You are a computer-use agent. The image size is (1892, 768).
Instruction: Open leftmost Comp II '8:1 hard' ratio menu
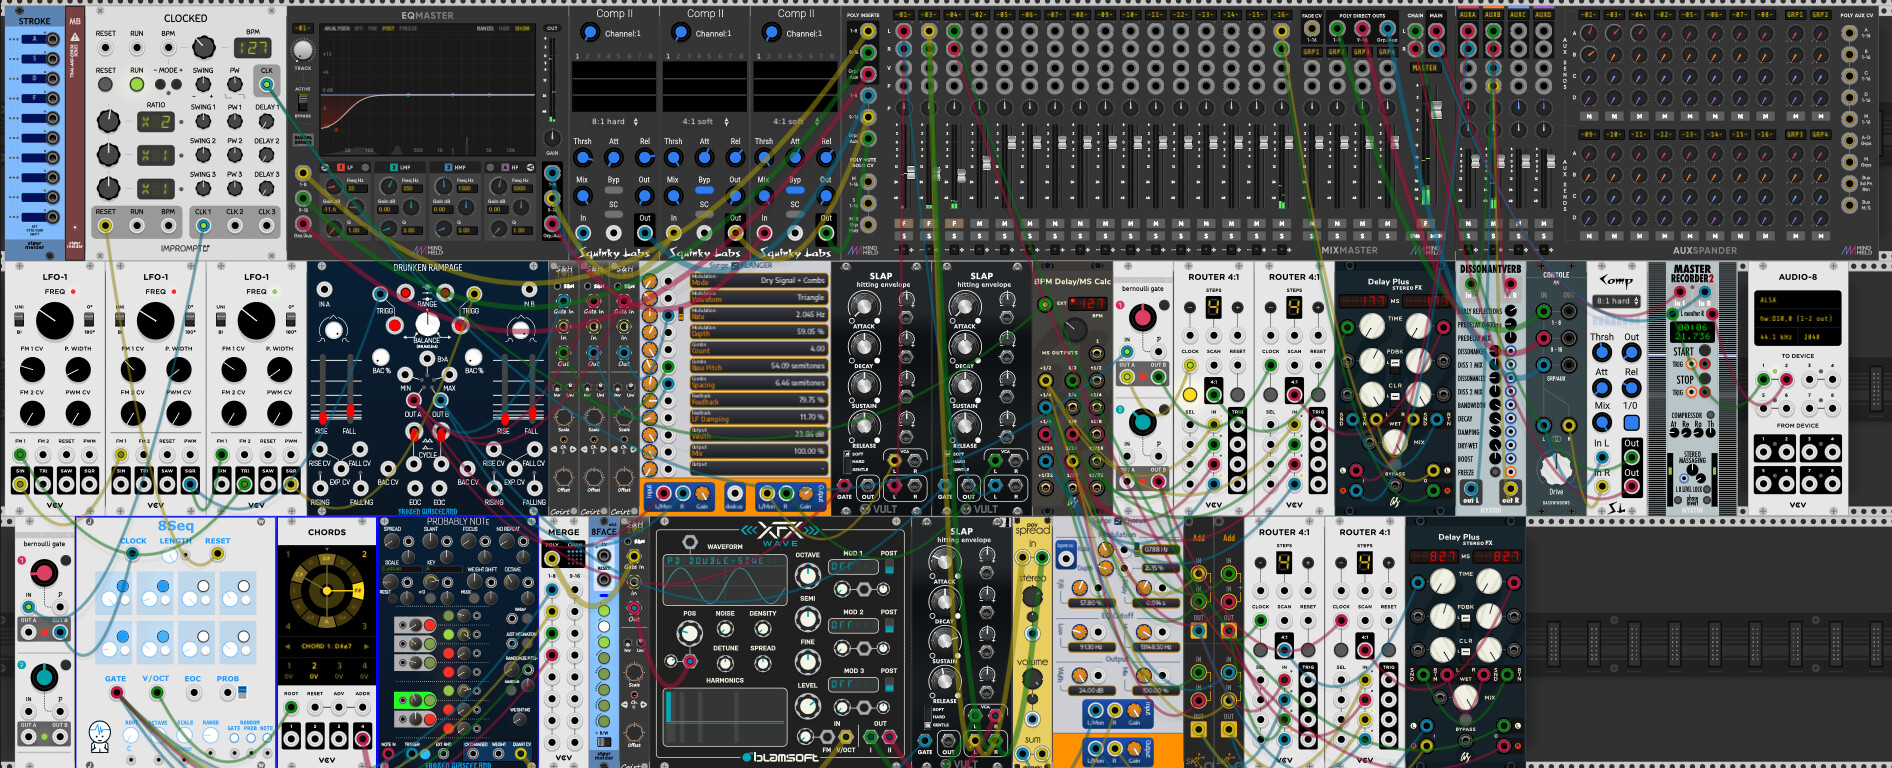614,121
